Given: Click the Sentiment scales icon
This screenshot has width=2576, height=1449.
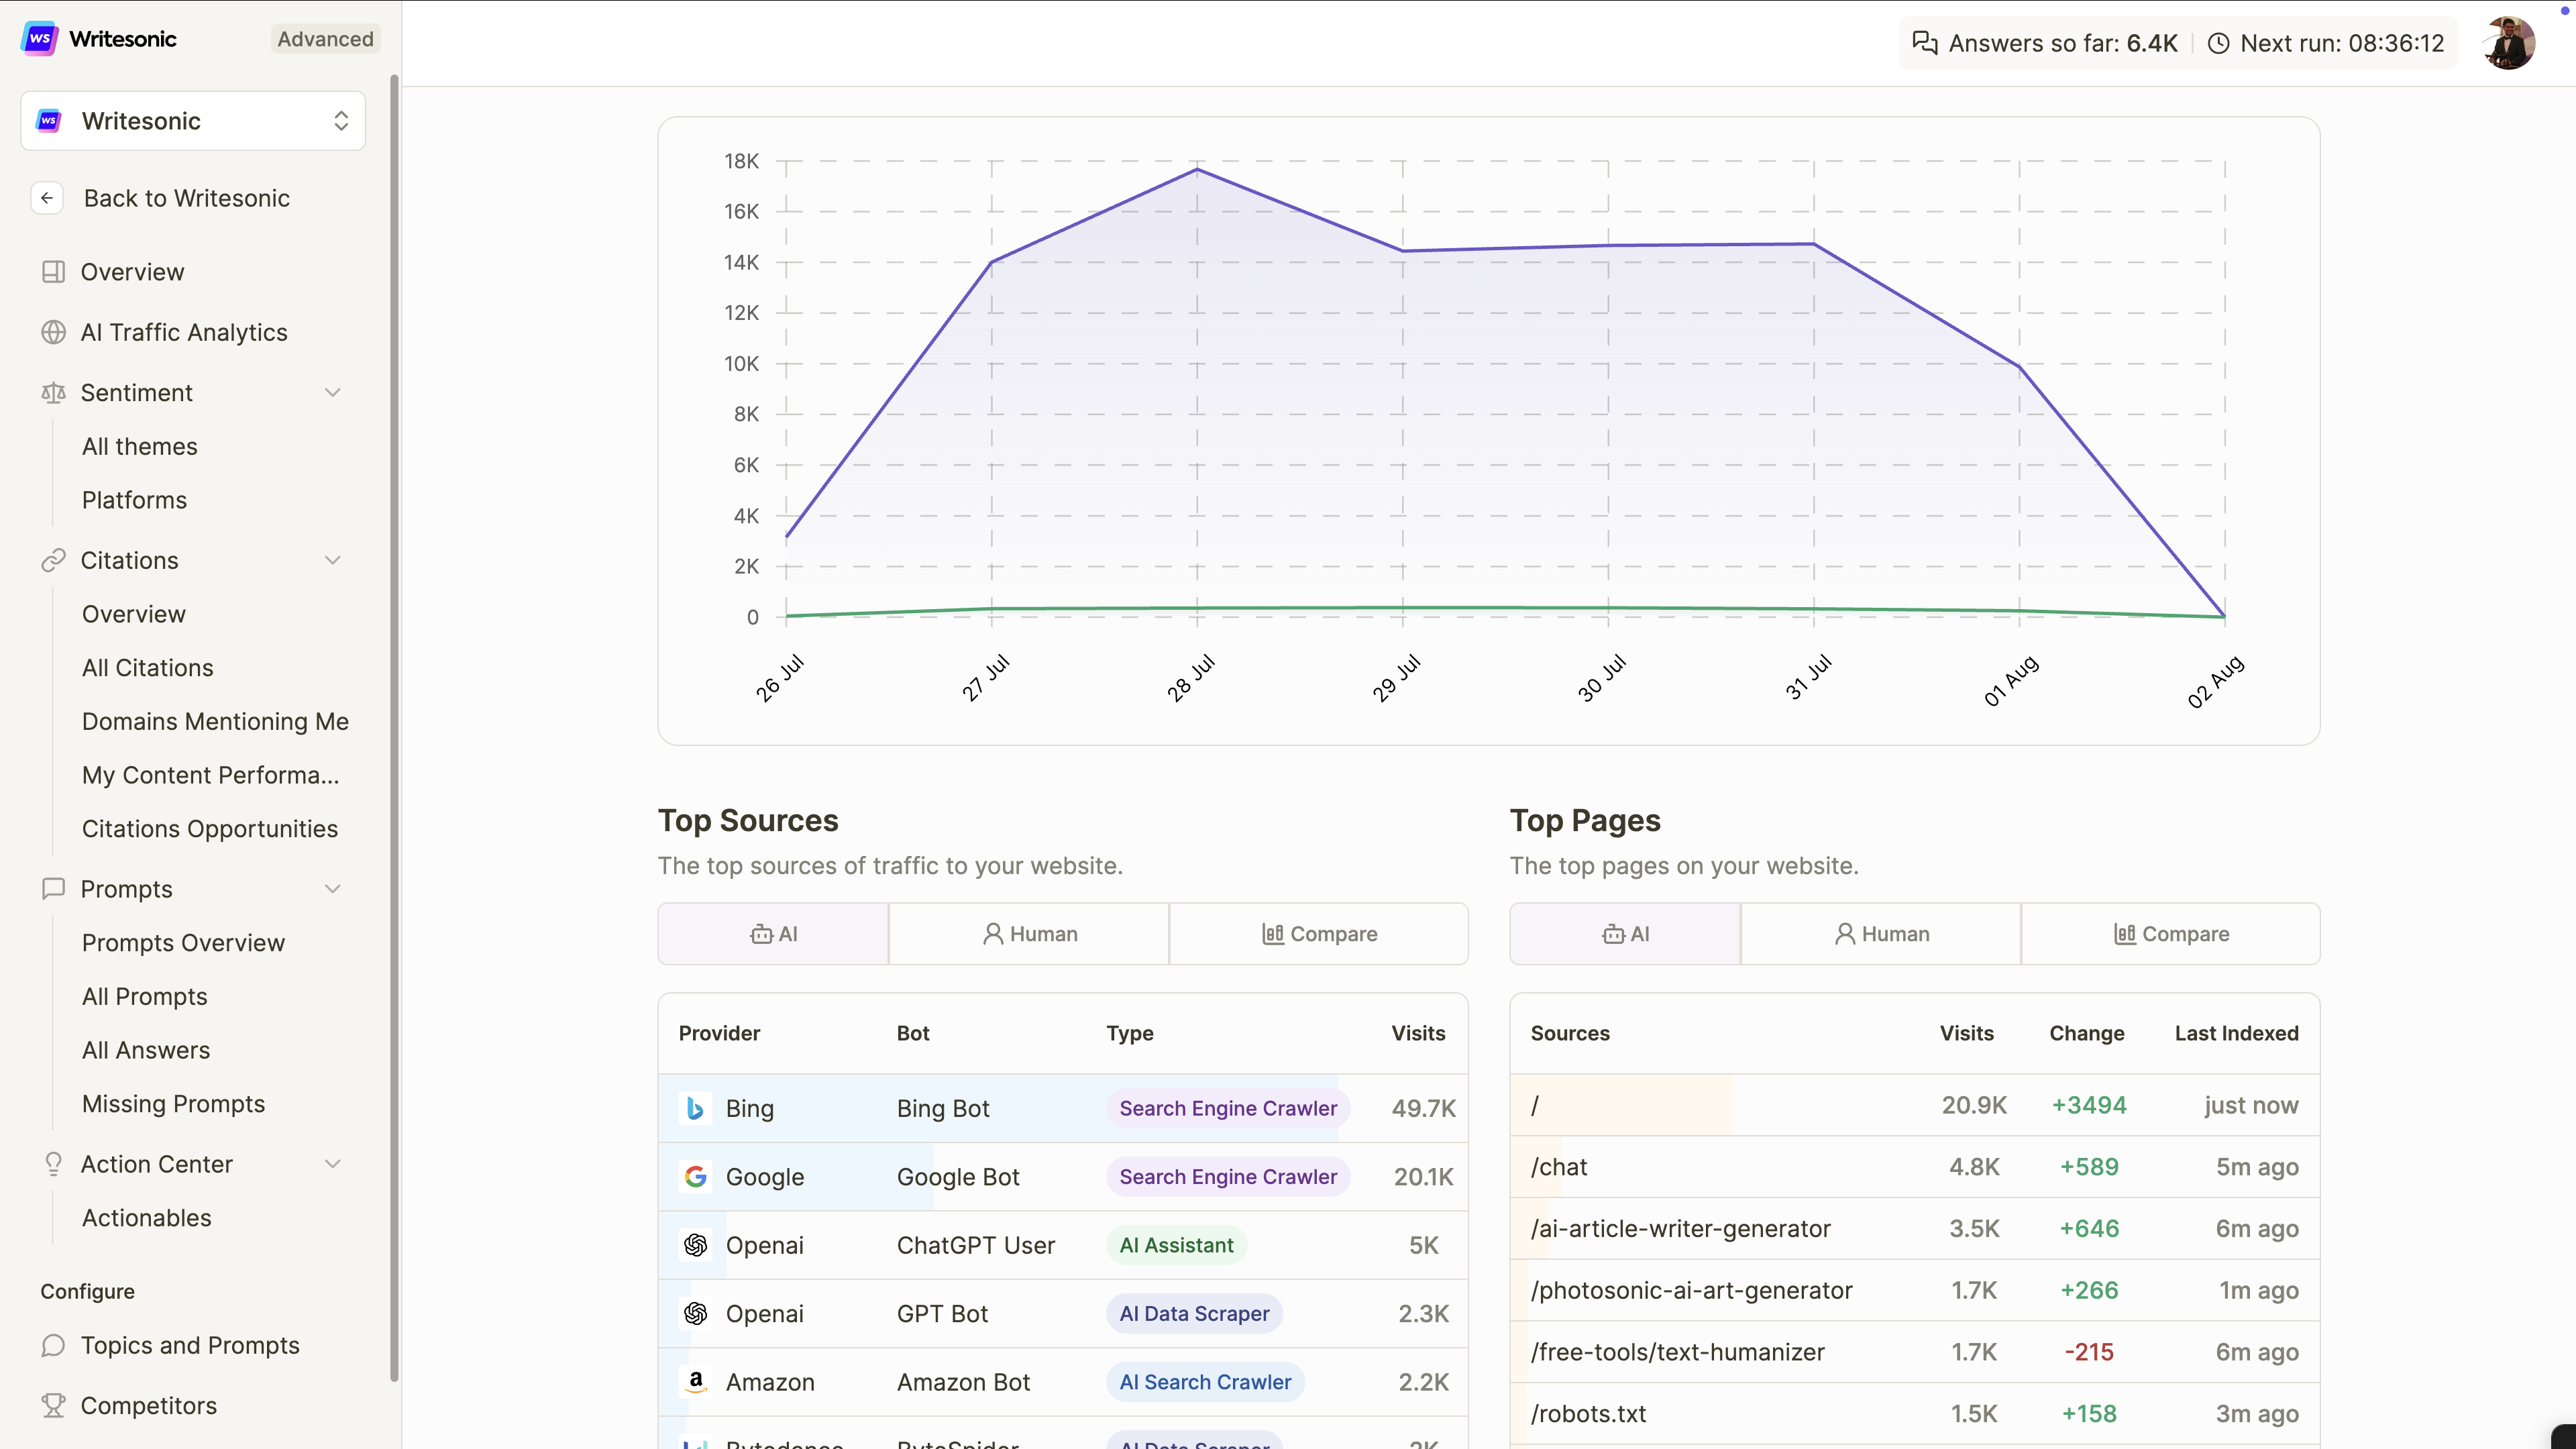Looking at the screenshot, I should (53, 393).
